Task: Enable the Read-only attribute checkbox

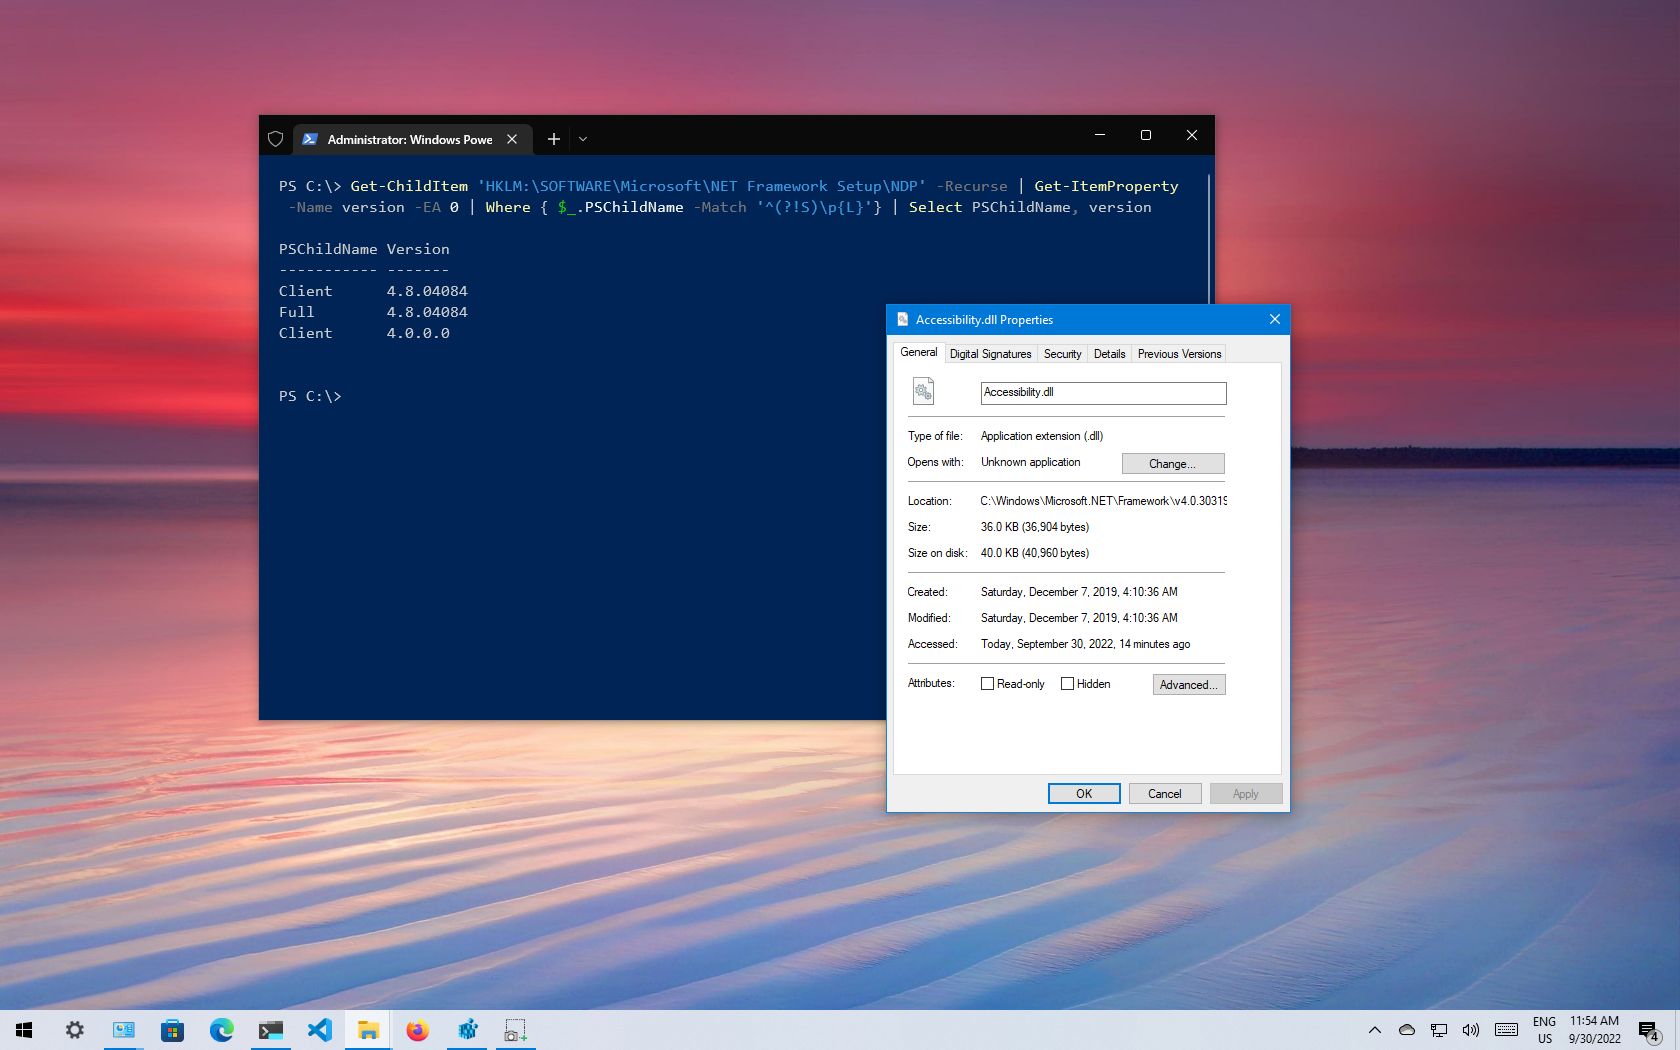Action: click(987, 684)
